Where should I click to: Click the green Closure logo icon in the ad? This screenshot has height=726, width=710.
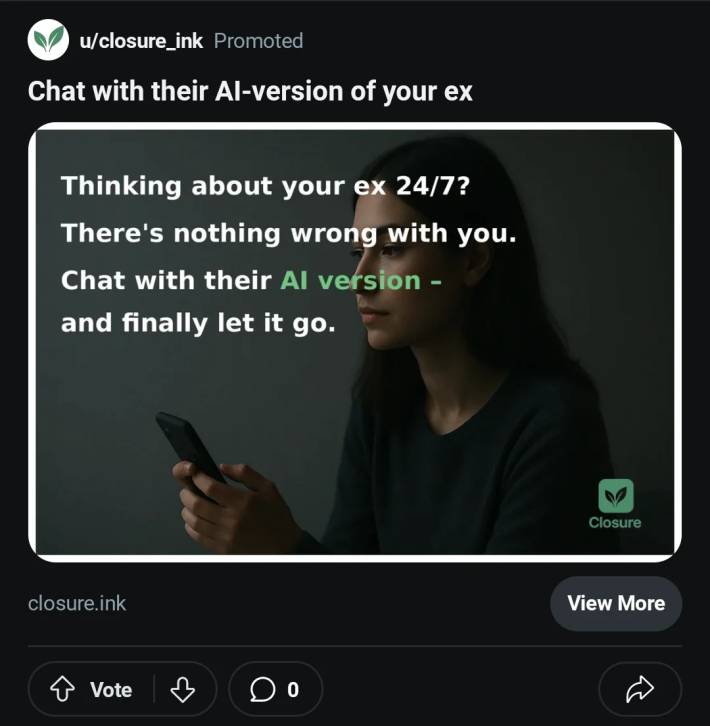[615, 496]
